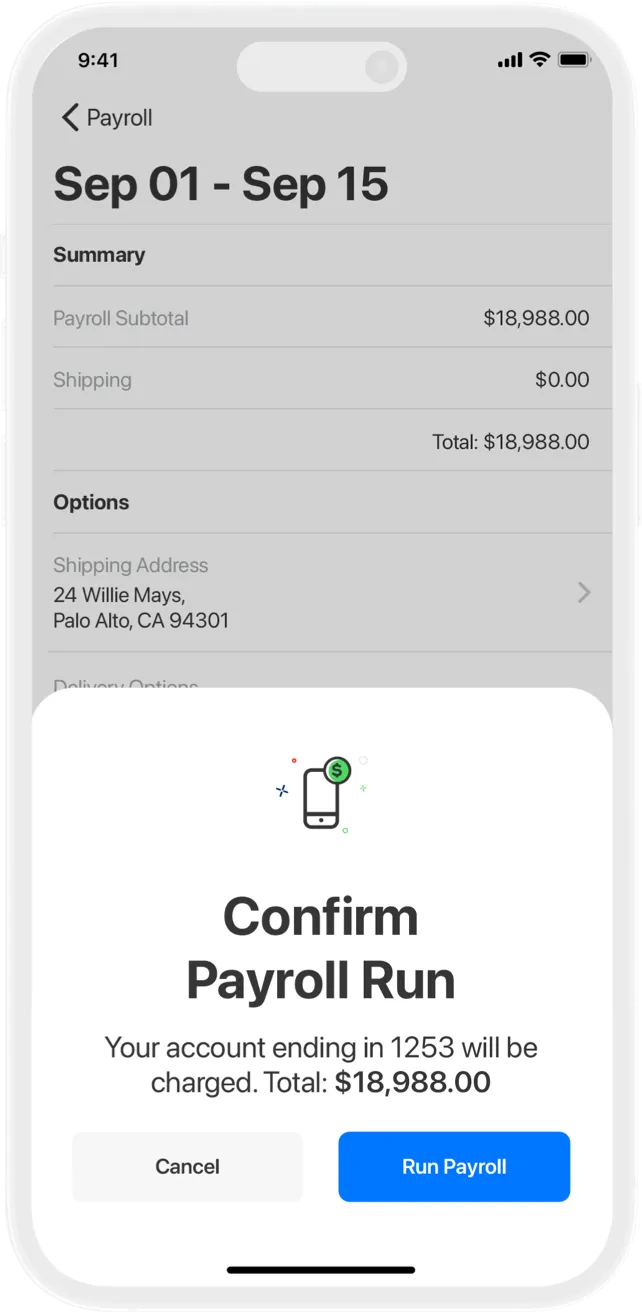This screenshot has height=1312, width=642.
Task: Tap the Shipping cost row showing $0.00
Action: click(x=320, y=380)
